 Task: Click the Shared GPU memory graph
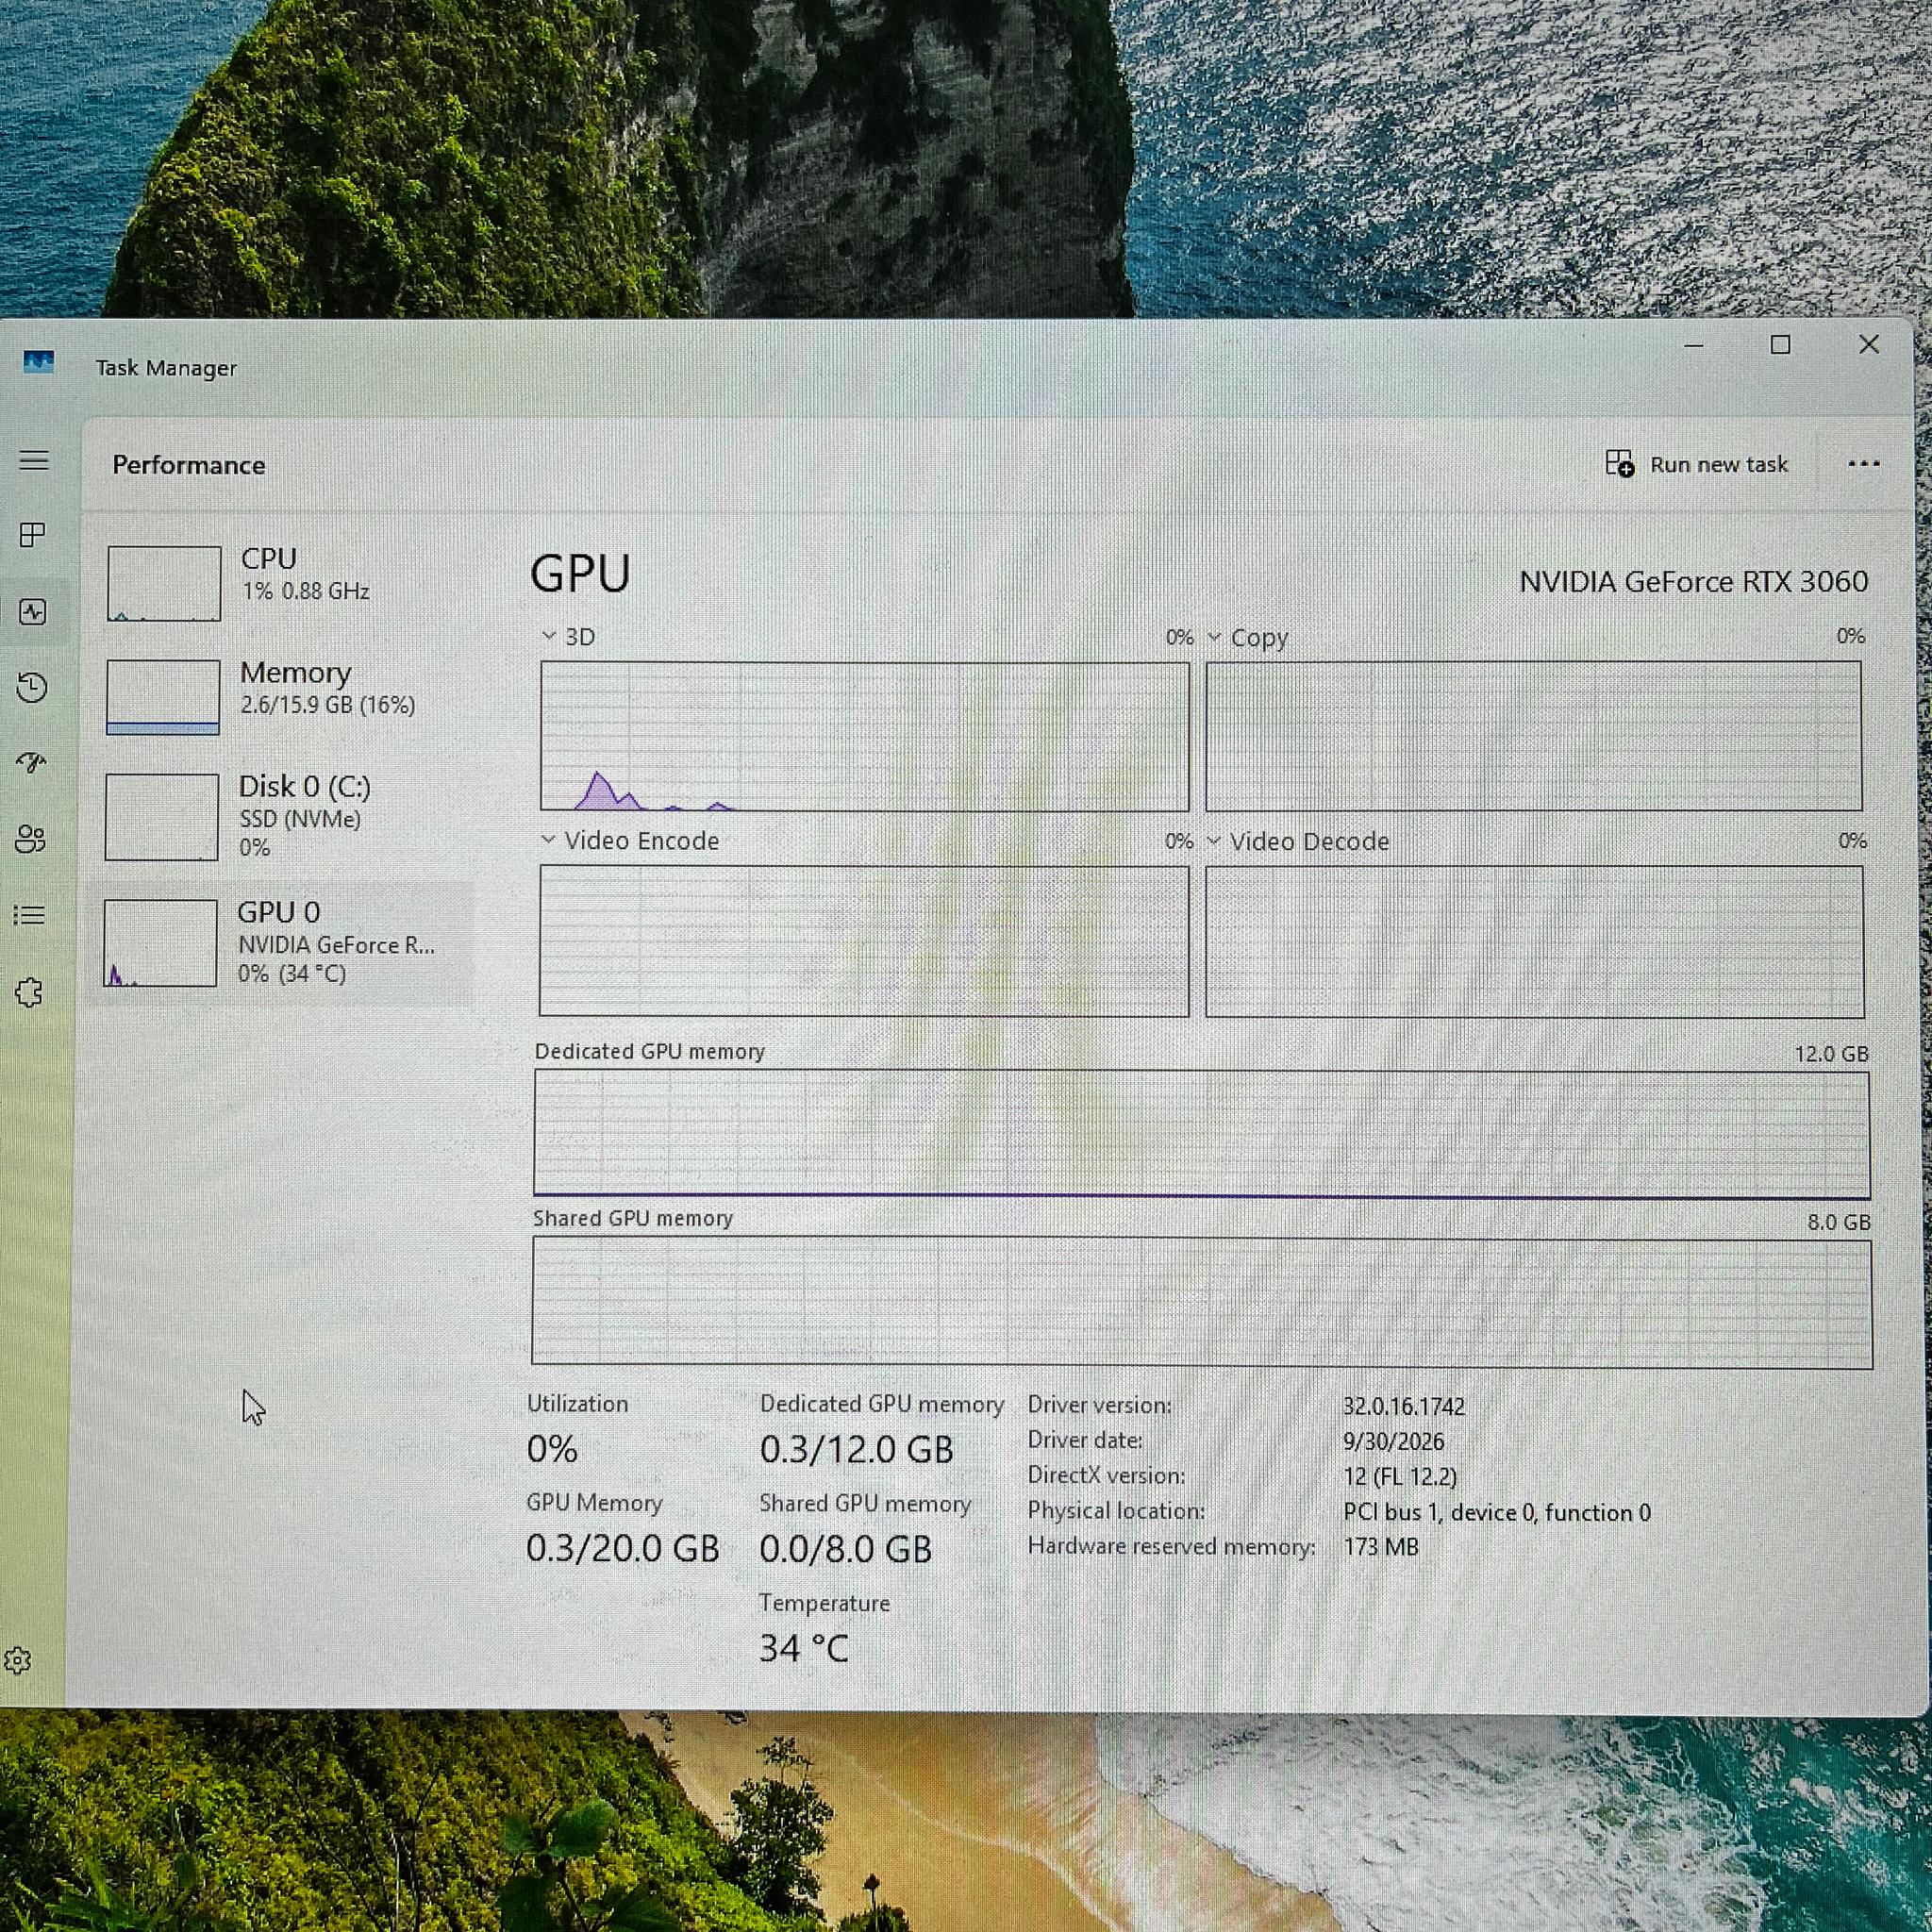click(x=1202, y=1303)
